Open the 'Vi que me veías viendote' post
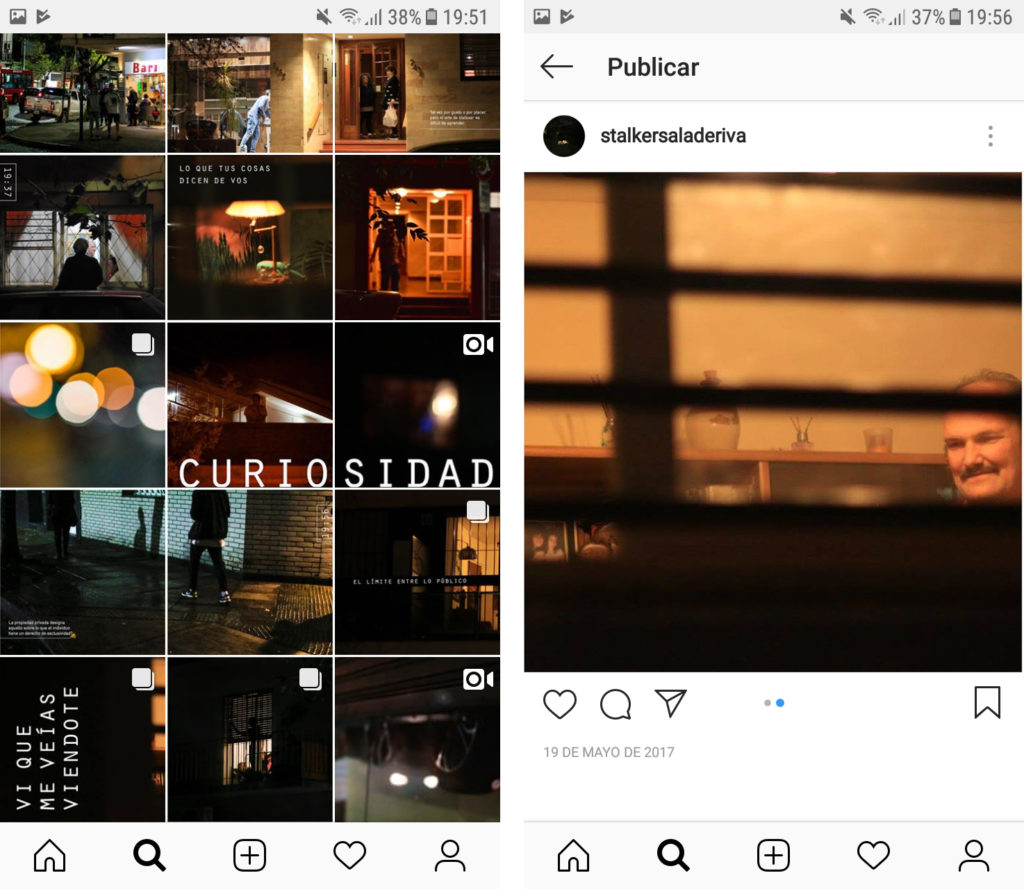The height and width of the screenshot is (889, 1024). click(x=83, y=740)
